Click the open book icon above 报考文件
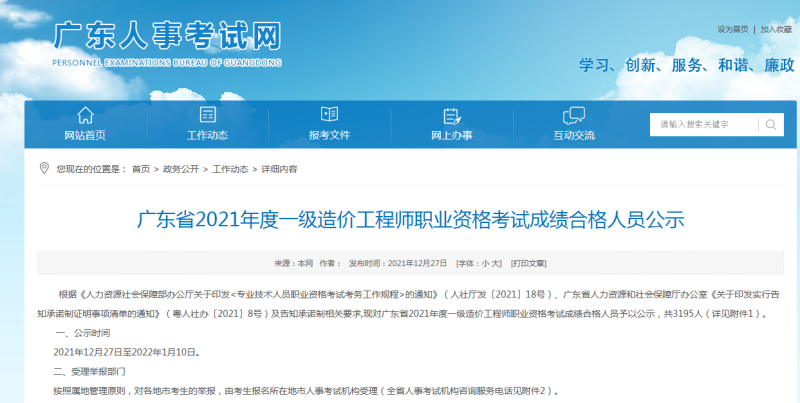The image size is (800, 403). [x=329, y=114]
